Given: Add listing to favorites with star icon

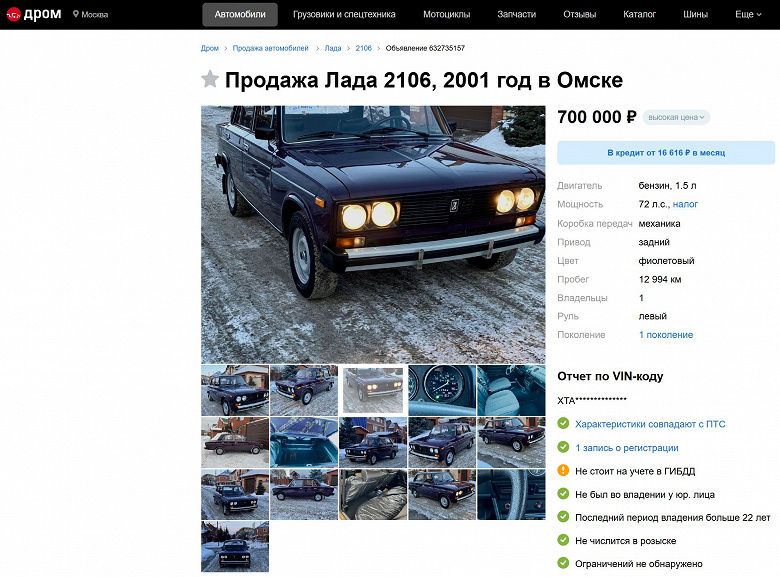Looking at the screenshot, I should pyautogui.click(x=210, y=79).
